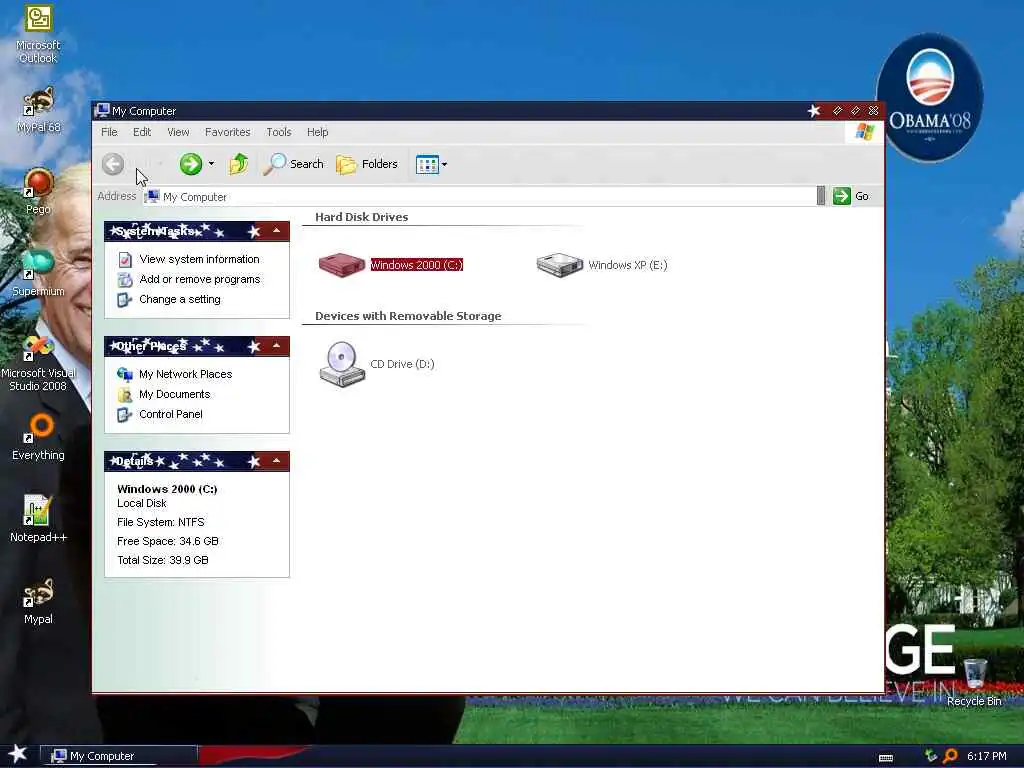Click the My Documents folder icon

tap(125, 394)
